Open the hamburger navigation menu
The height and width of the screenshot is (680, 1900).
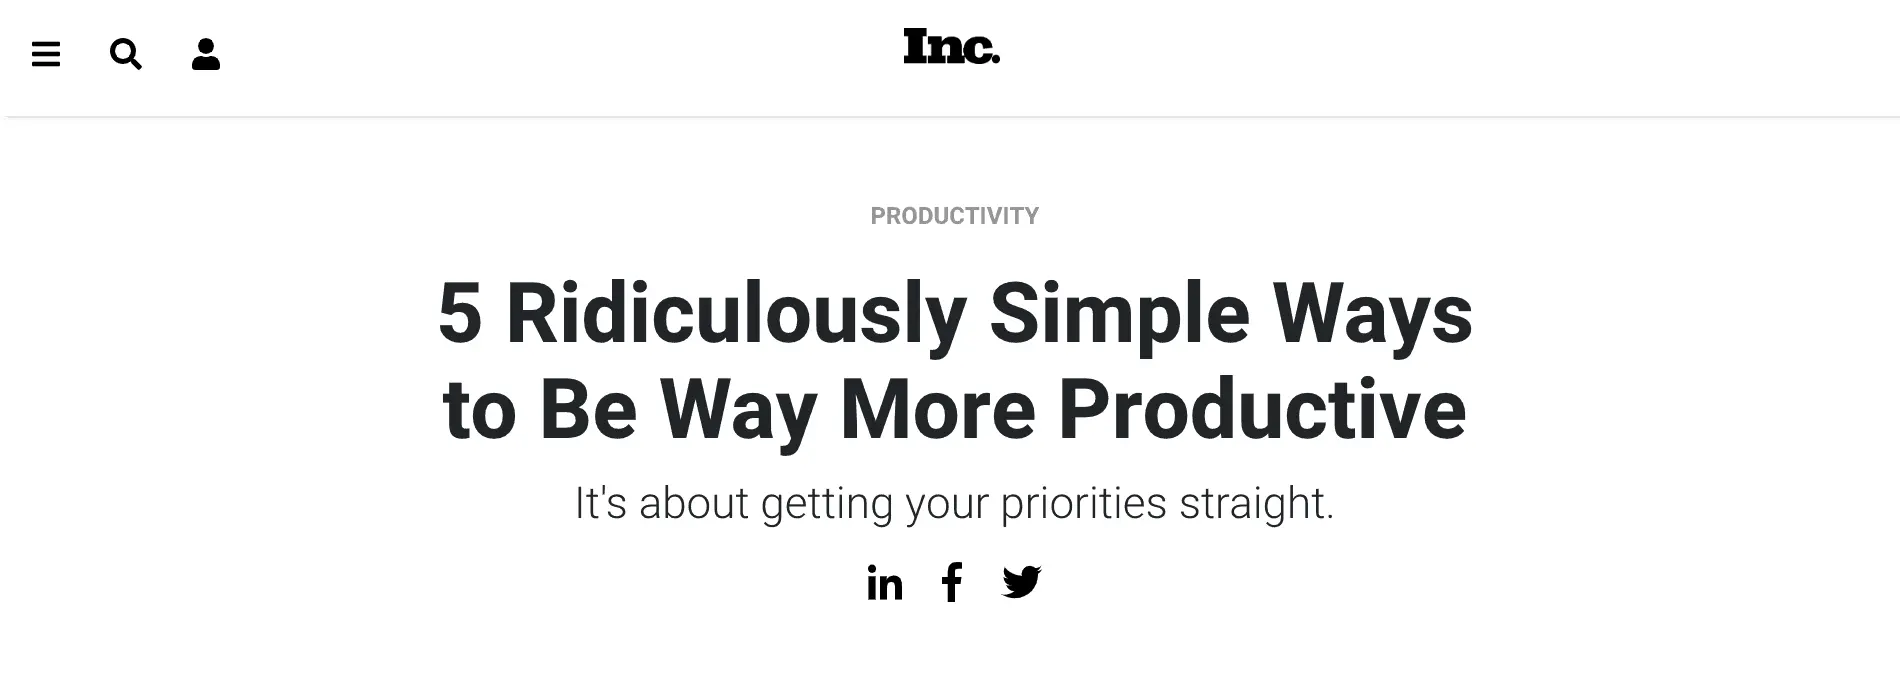pos(46,54)
